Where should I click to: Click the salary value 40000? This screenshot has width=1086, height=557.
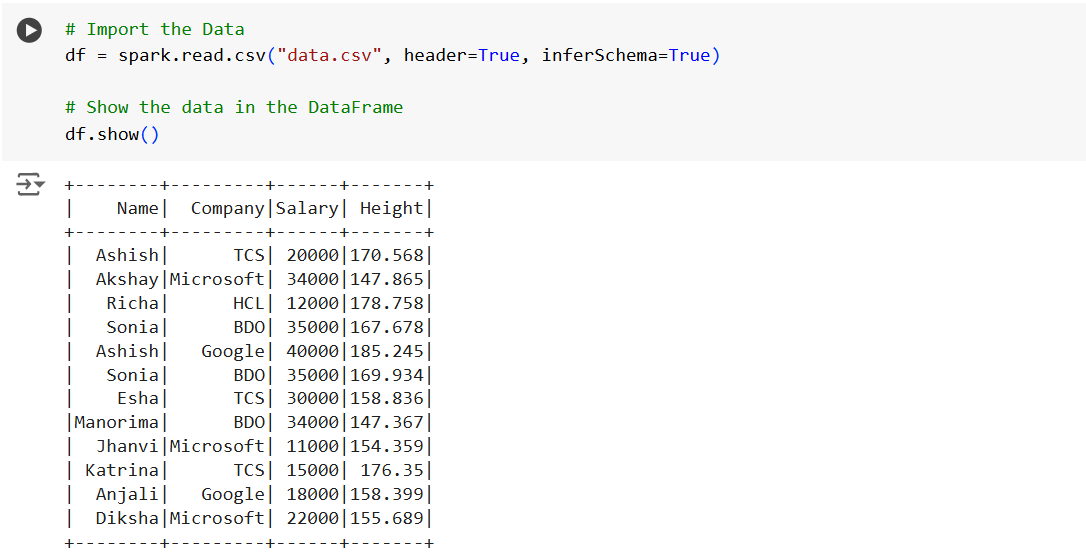pyautogui.click(x=312, y=351)
